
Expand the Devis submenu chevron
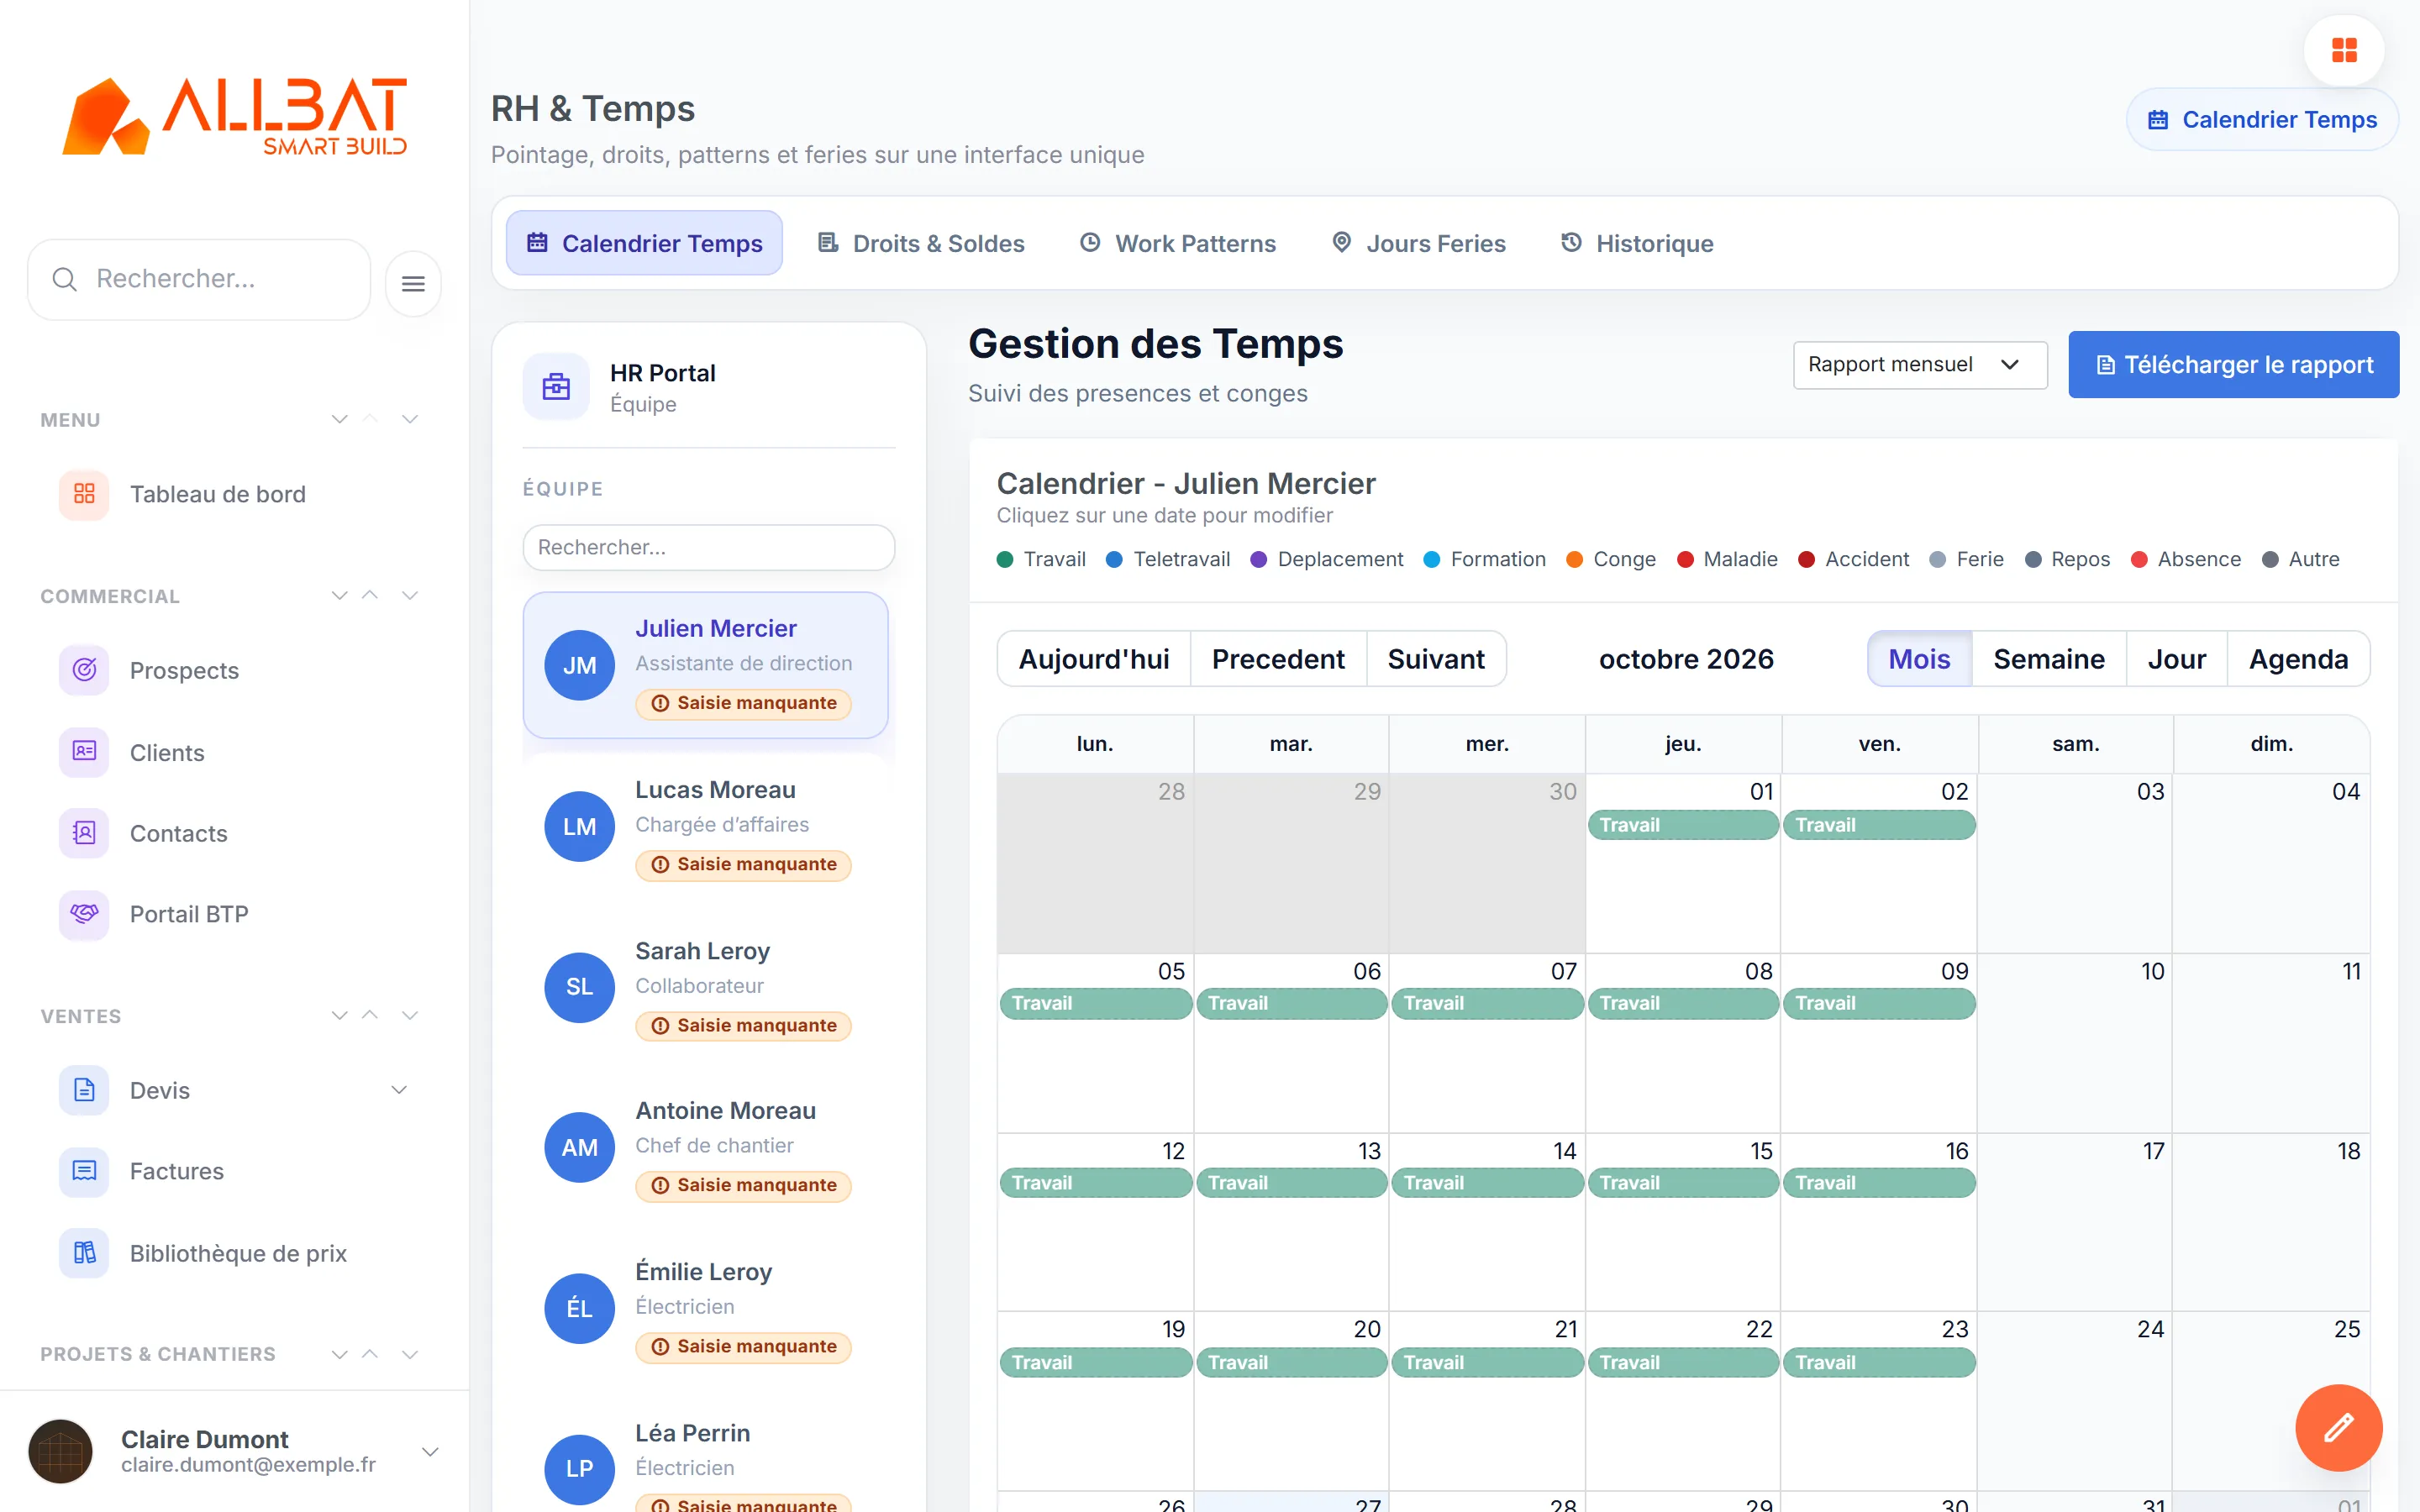click(399, 1090)
